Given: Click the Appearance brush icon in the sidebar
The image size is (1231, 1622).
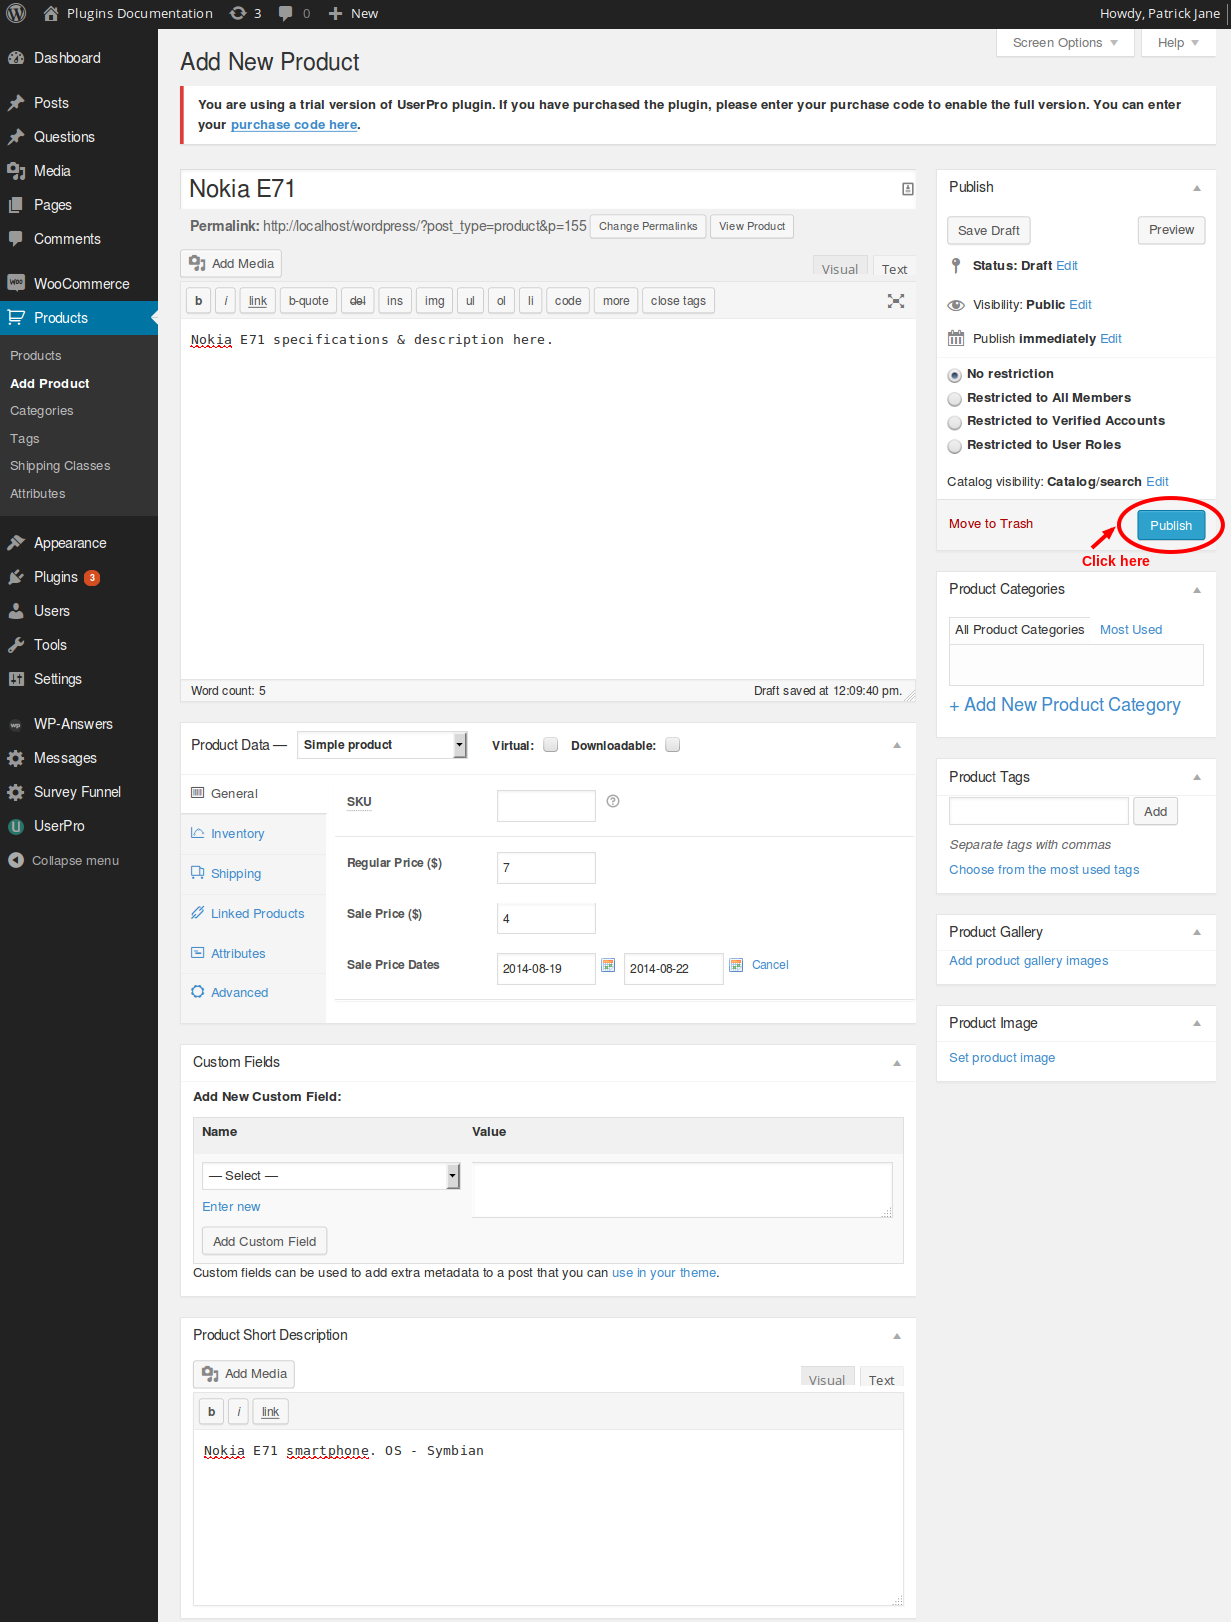Looking at the screenshot, I should tap(16, 543).
